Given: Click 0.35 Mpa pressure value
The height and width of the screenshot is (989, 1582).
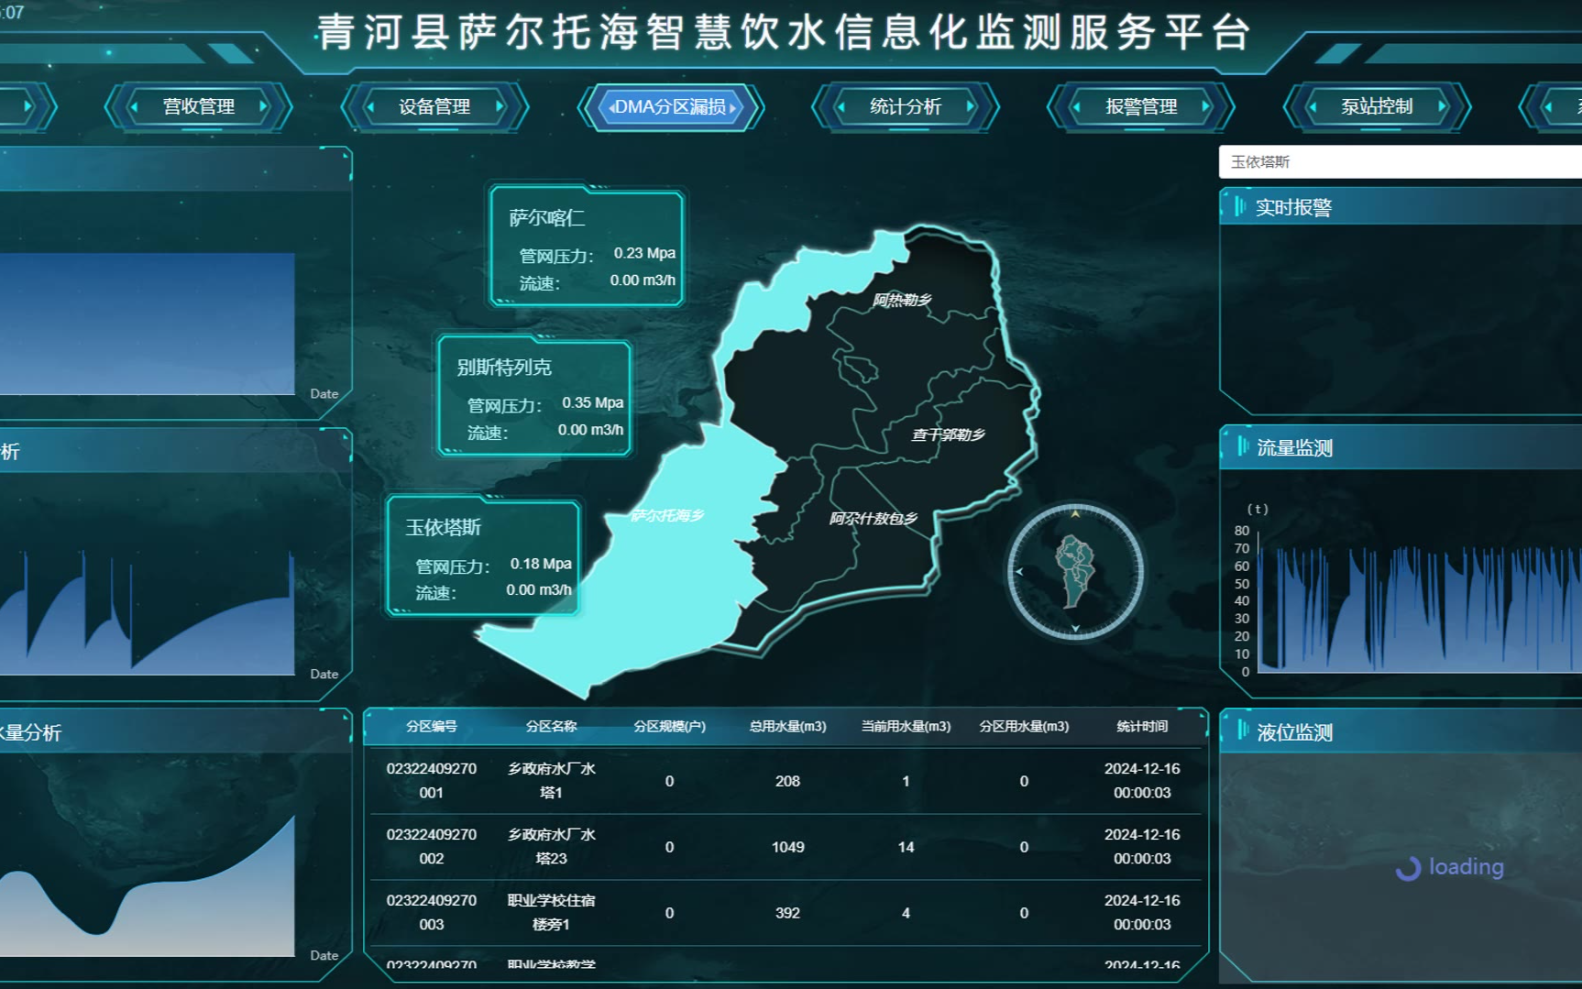Looking at the screenshot, I should coord(592,402).
